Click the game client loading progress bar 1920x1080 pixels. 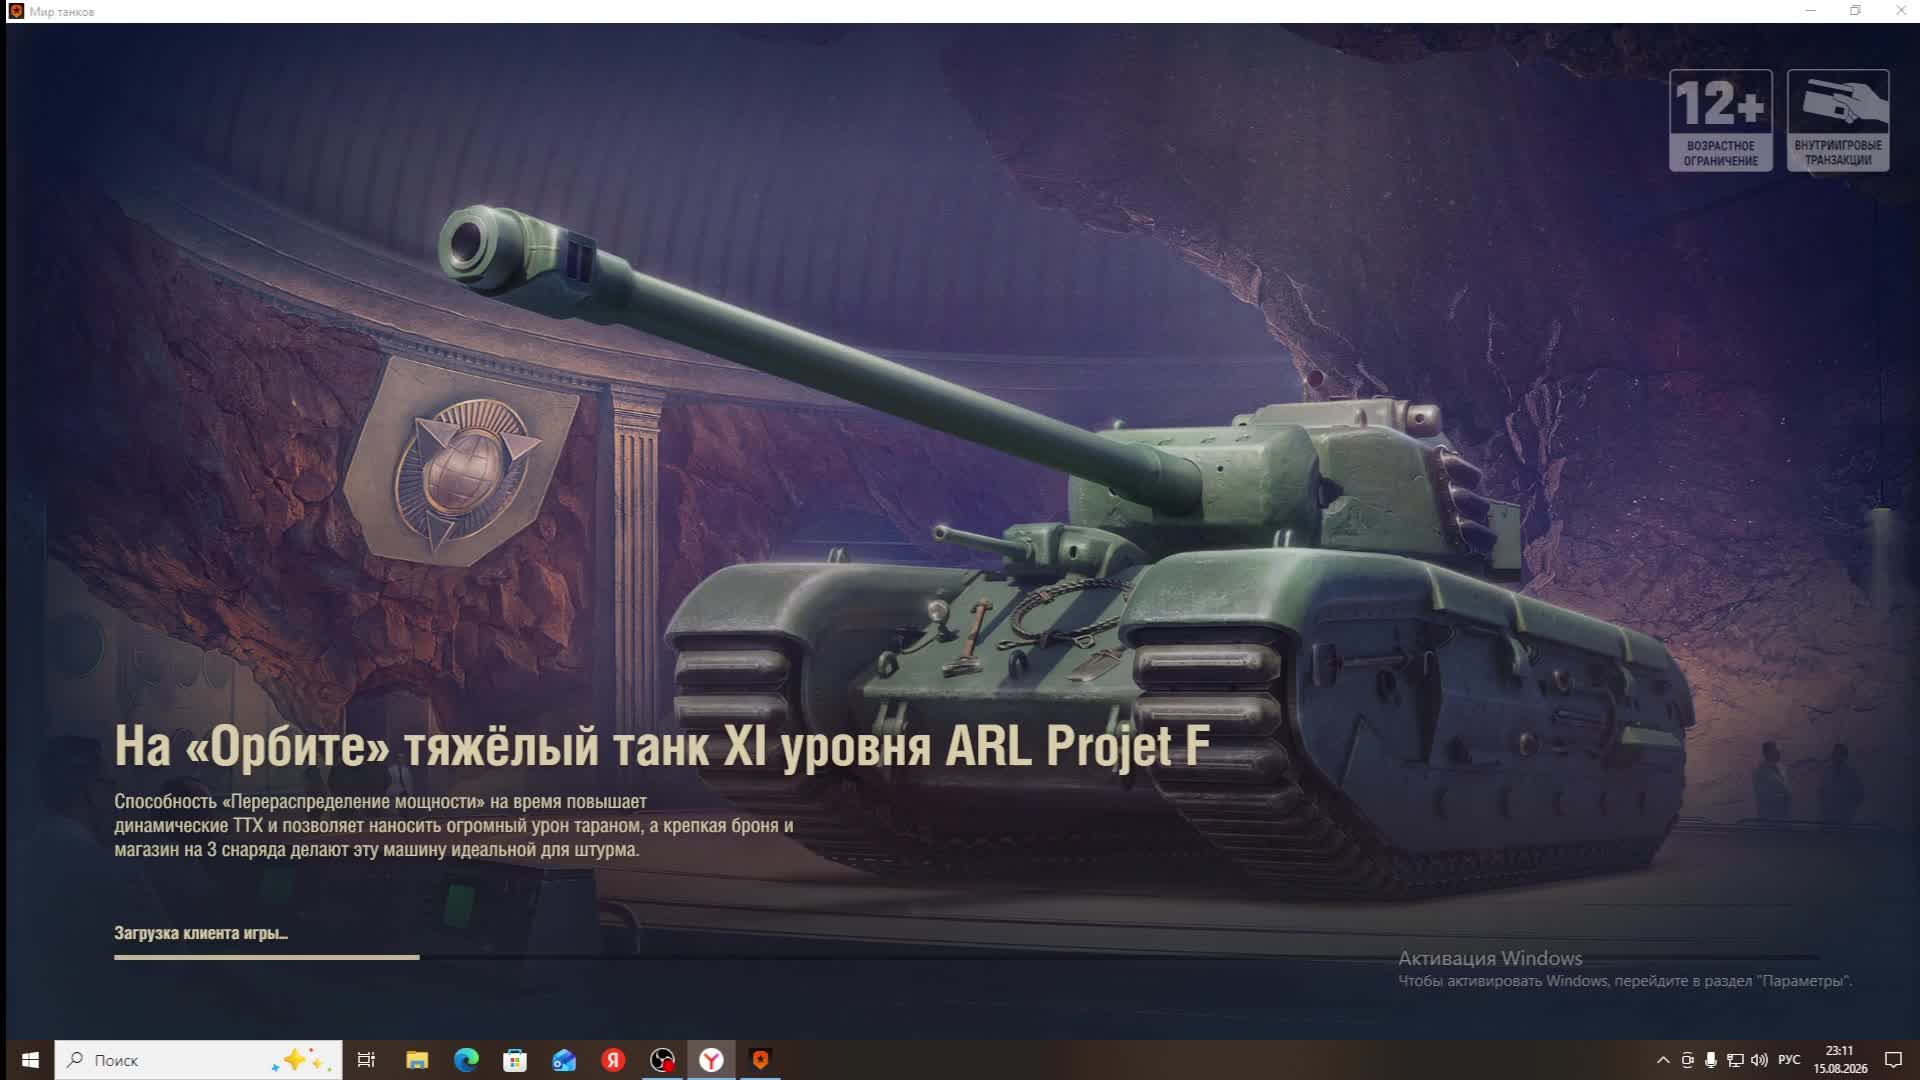coord(965,957)
